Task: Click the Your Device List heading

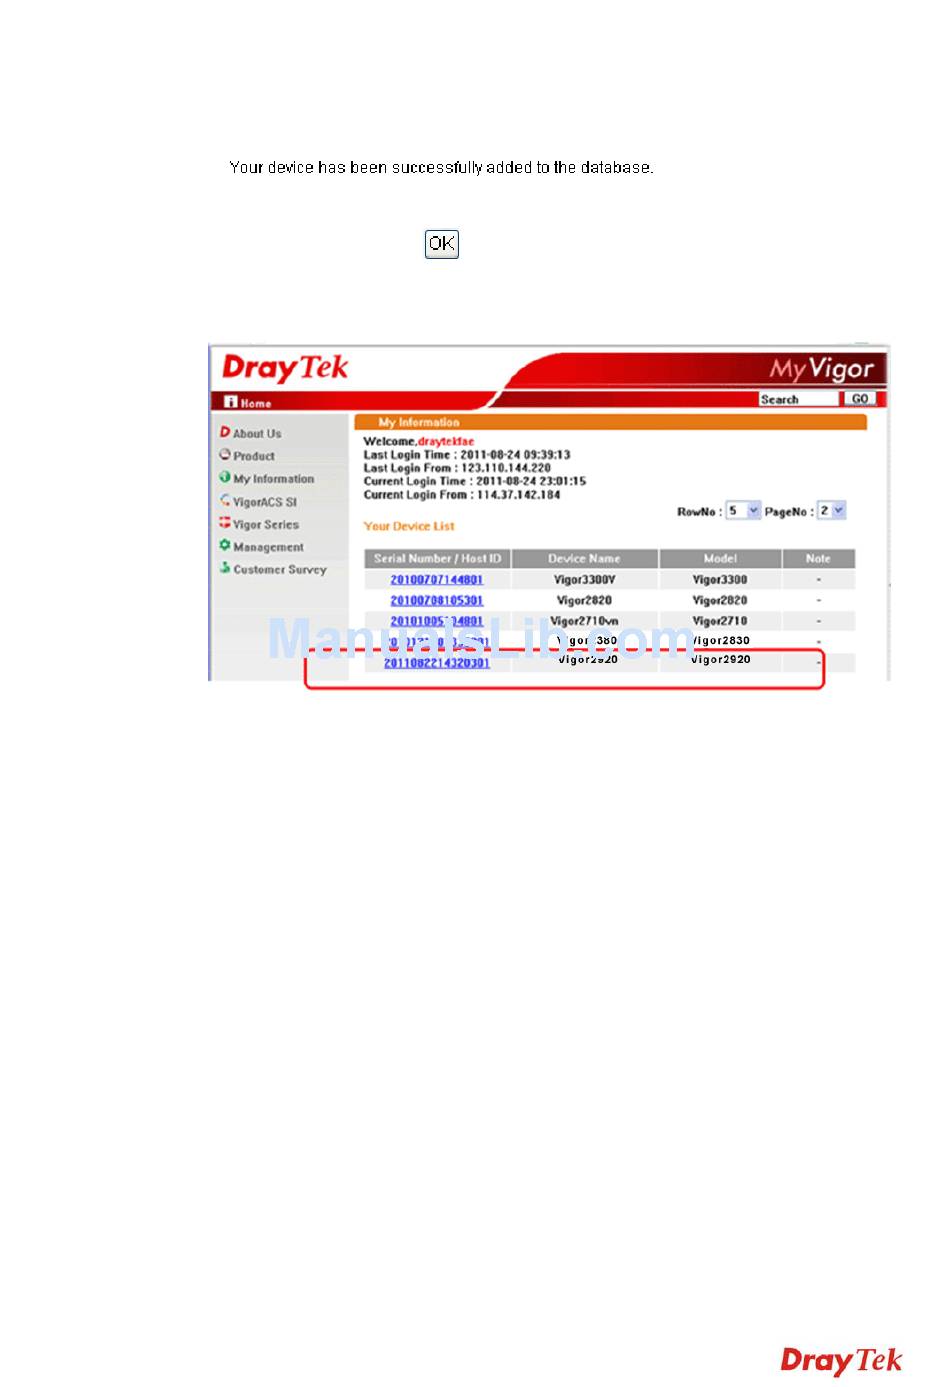Action: tap(409, 526)
